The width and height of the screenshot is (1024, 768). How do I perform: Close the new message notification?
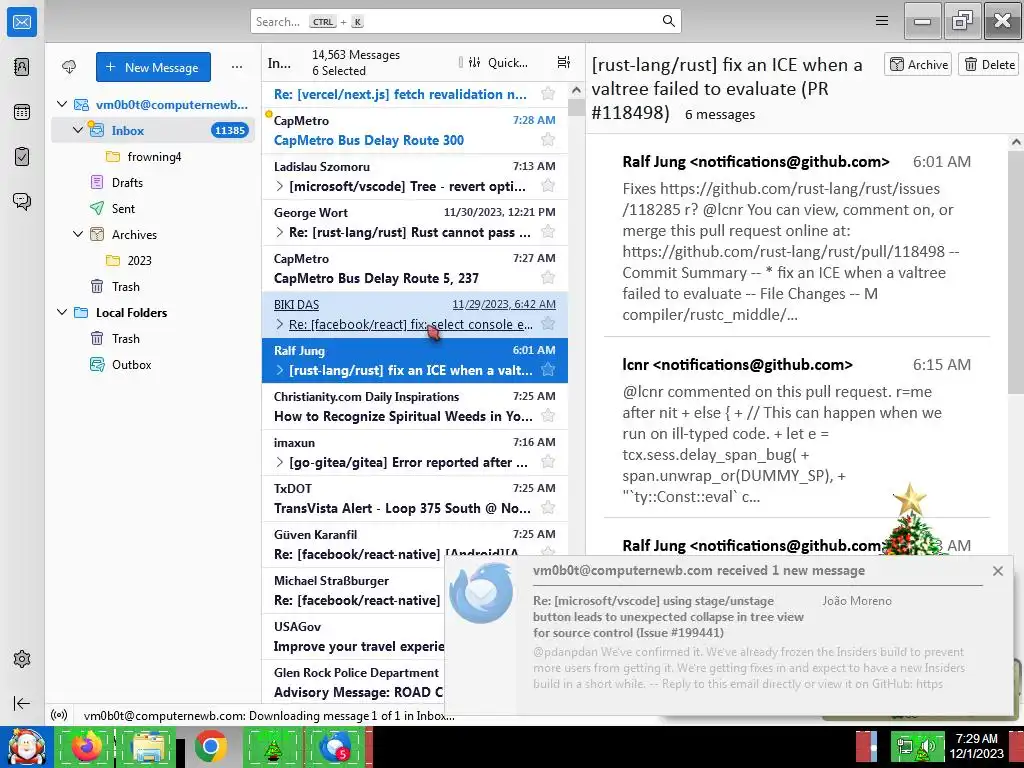point(997,571)
